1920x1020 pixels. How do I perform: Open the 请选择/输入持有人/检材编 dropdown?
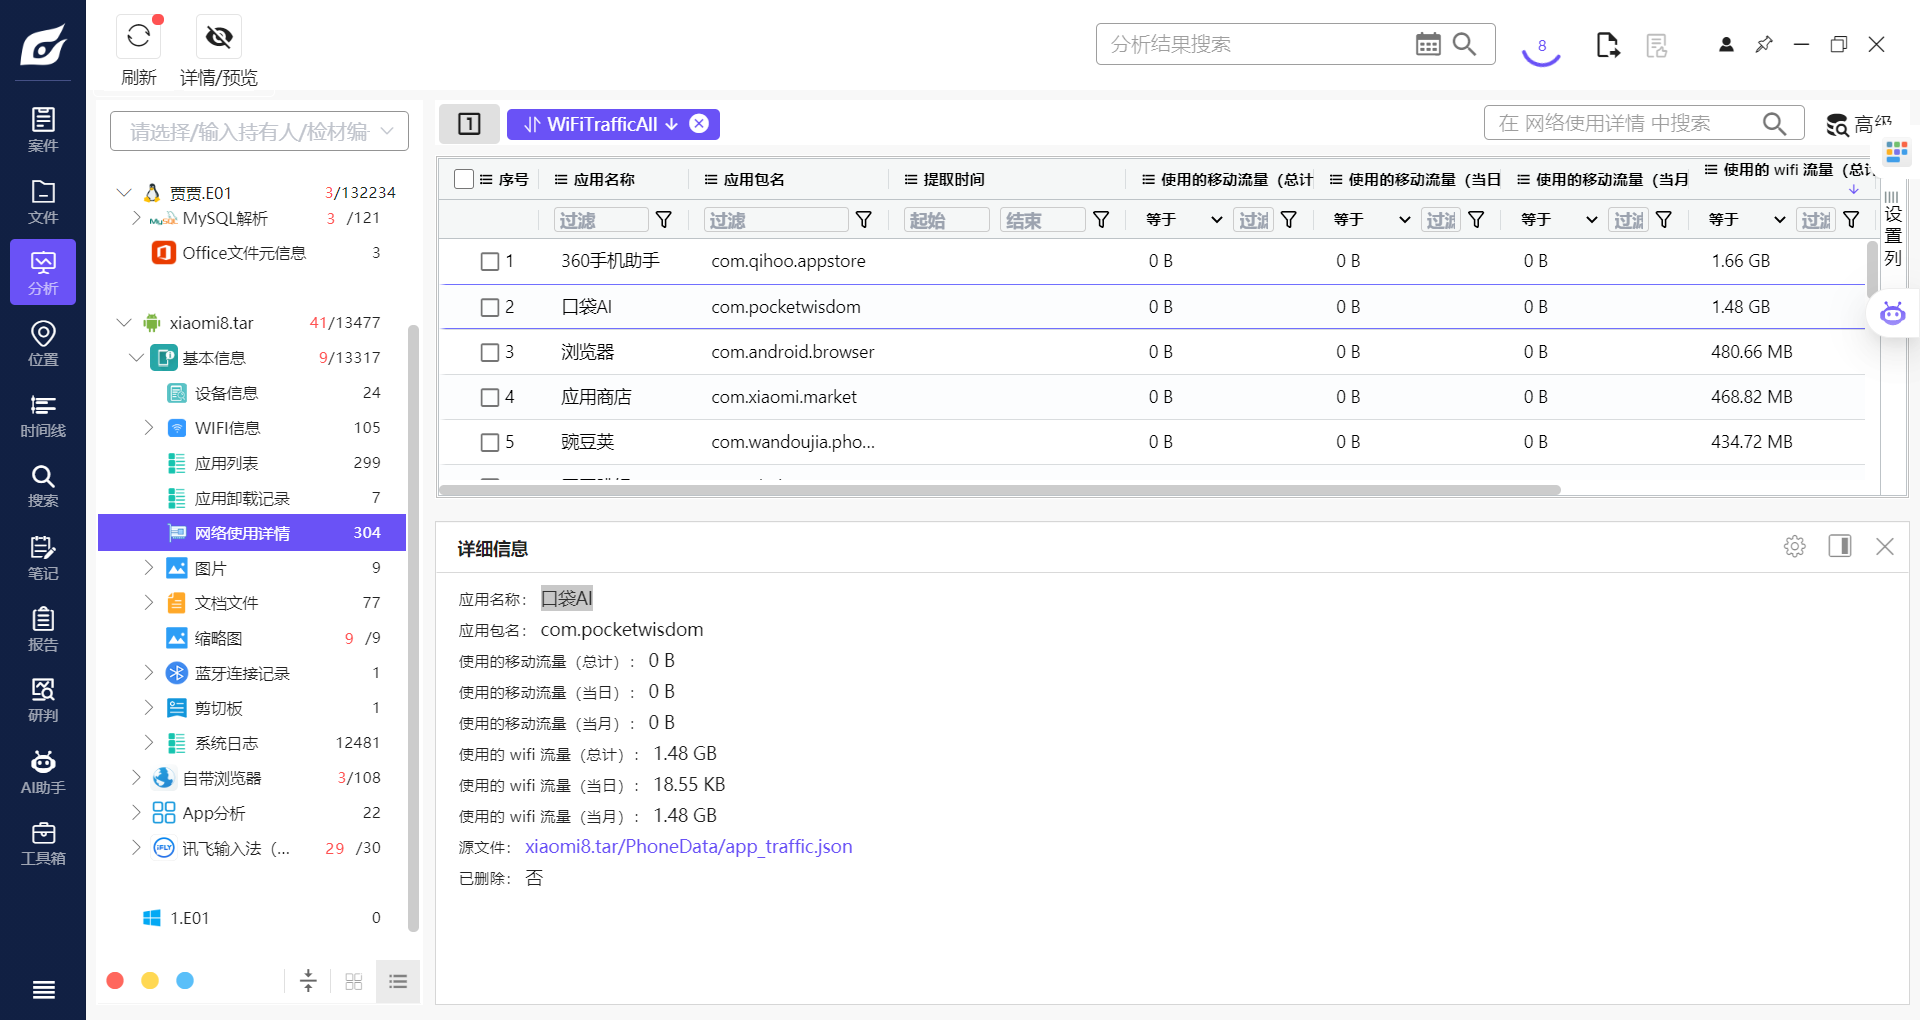pyautogui.click(x=259, y=131)
